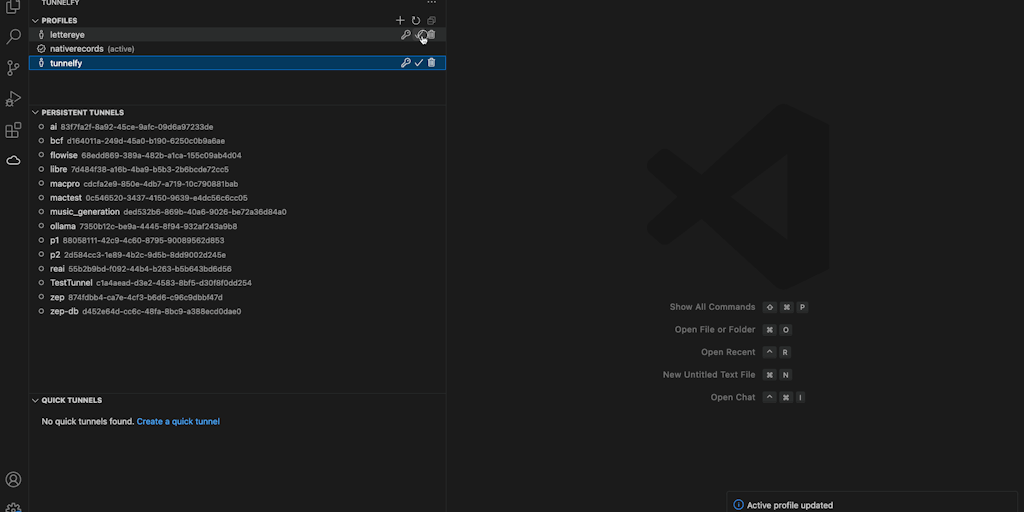Select the p2 persistent tunnel
This screenshot has height=512, width=1024.
[x=238, y=255]
